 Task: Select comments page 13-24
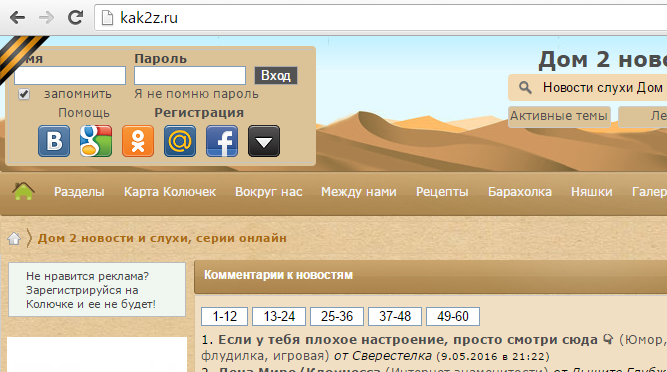tap(279, 316)
